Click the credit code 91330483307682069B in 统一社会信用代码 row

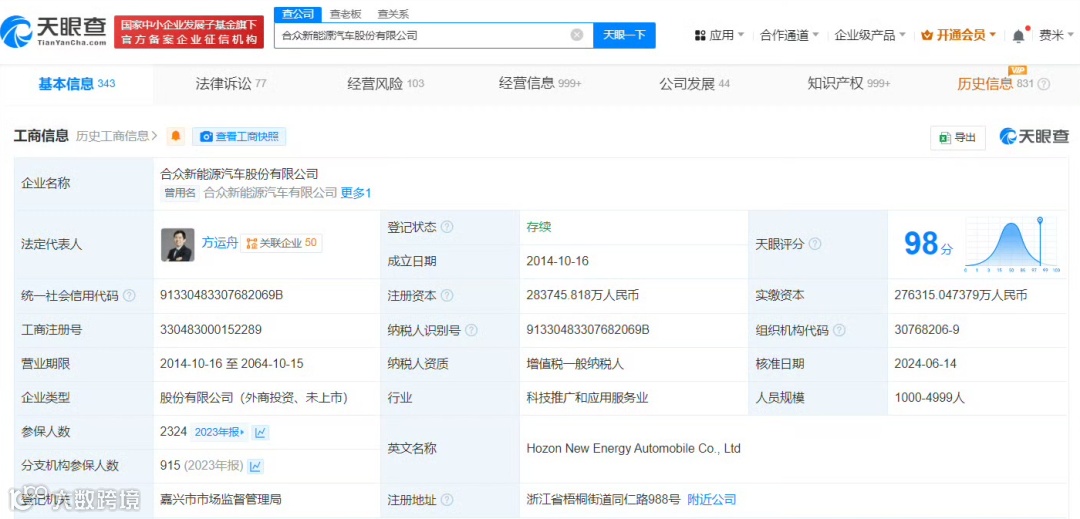[x=222, y=295]
